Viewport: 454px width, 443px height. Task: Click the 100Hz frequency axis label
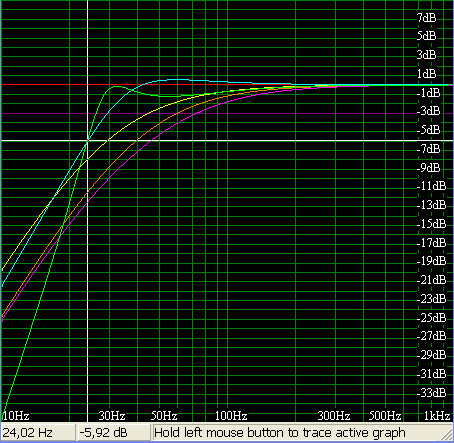coord(231,416)
